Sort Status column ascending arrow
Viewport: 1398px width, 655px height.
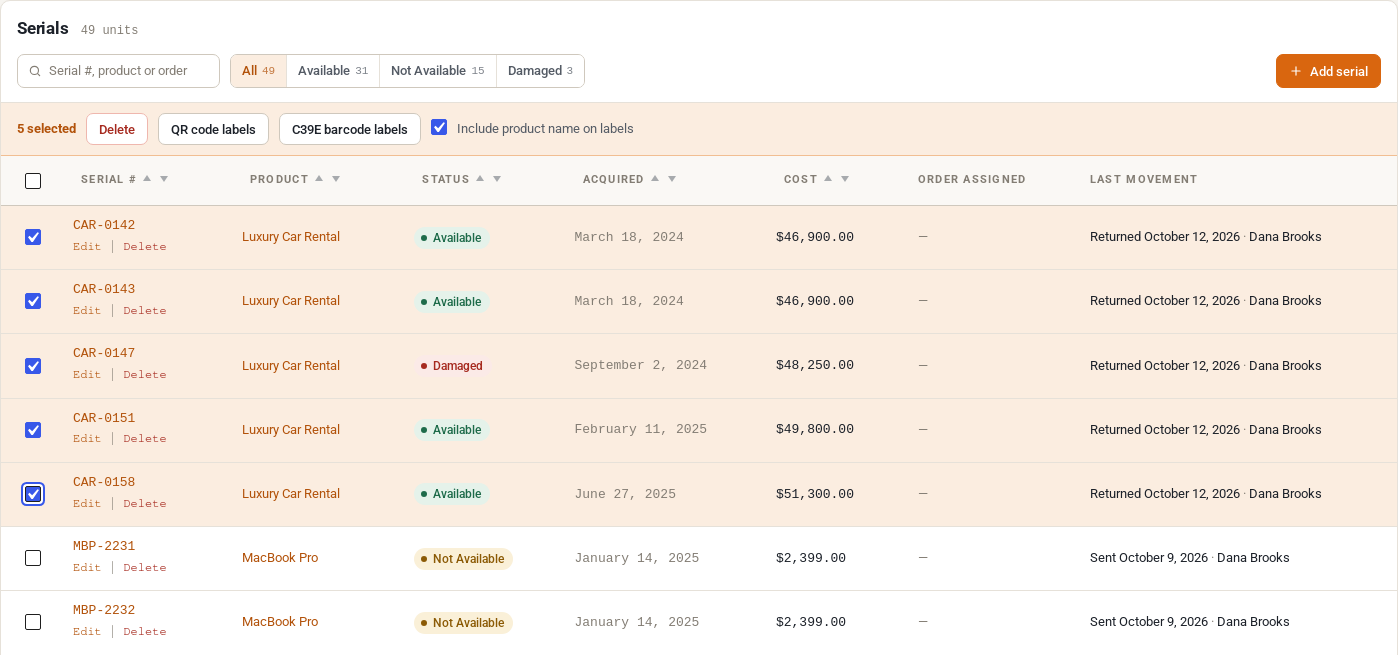(x=480, y=178)
